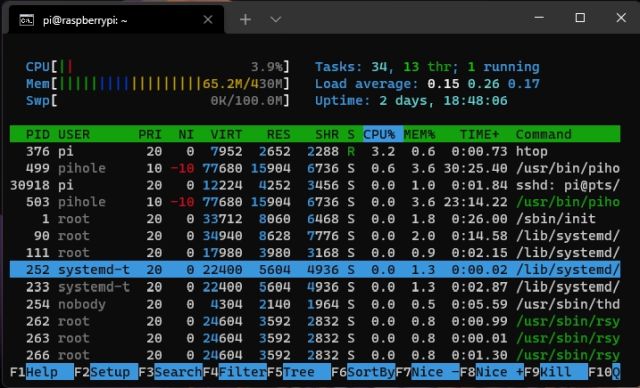The image size is (640, 388).
Task: Toggle F5 Tree view
Action: coord(299,372)
